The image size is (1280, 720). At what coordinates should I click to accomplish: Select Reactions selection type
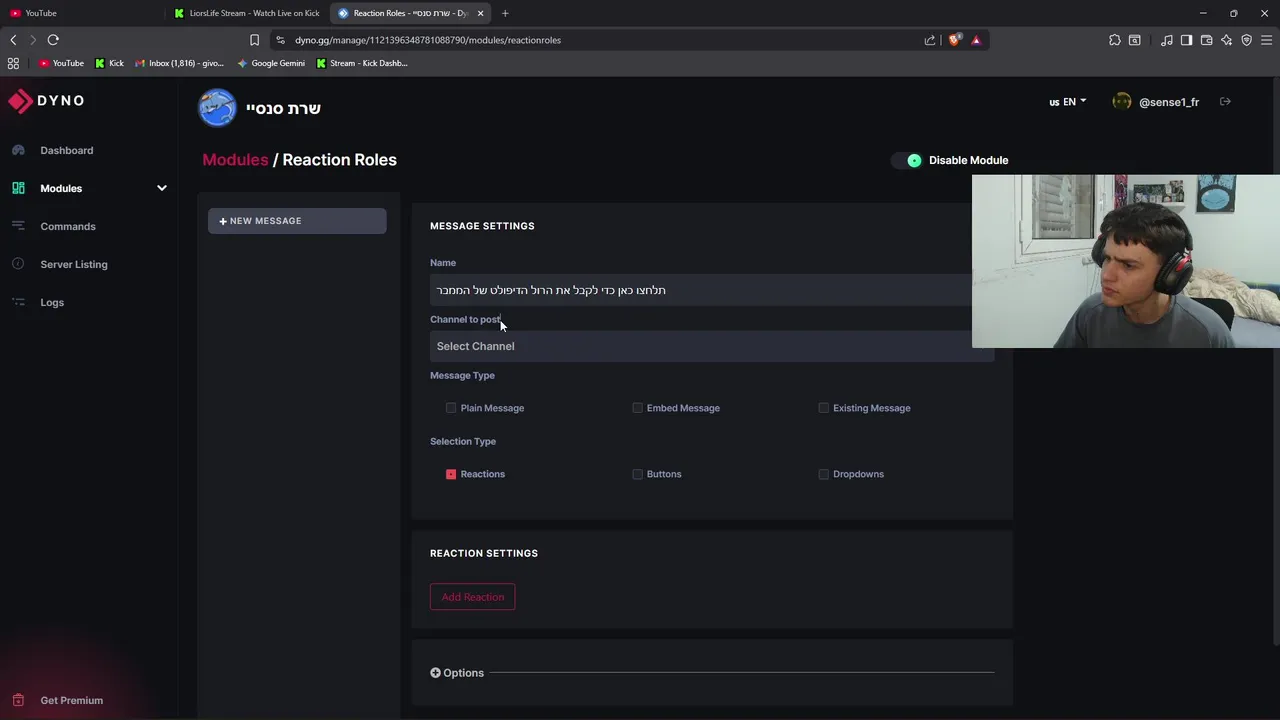coord(451,474)
